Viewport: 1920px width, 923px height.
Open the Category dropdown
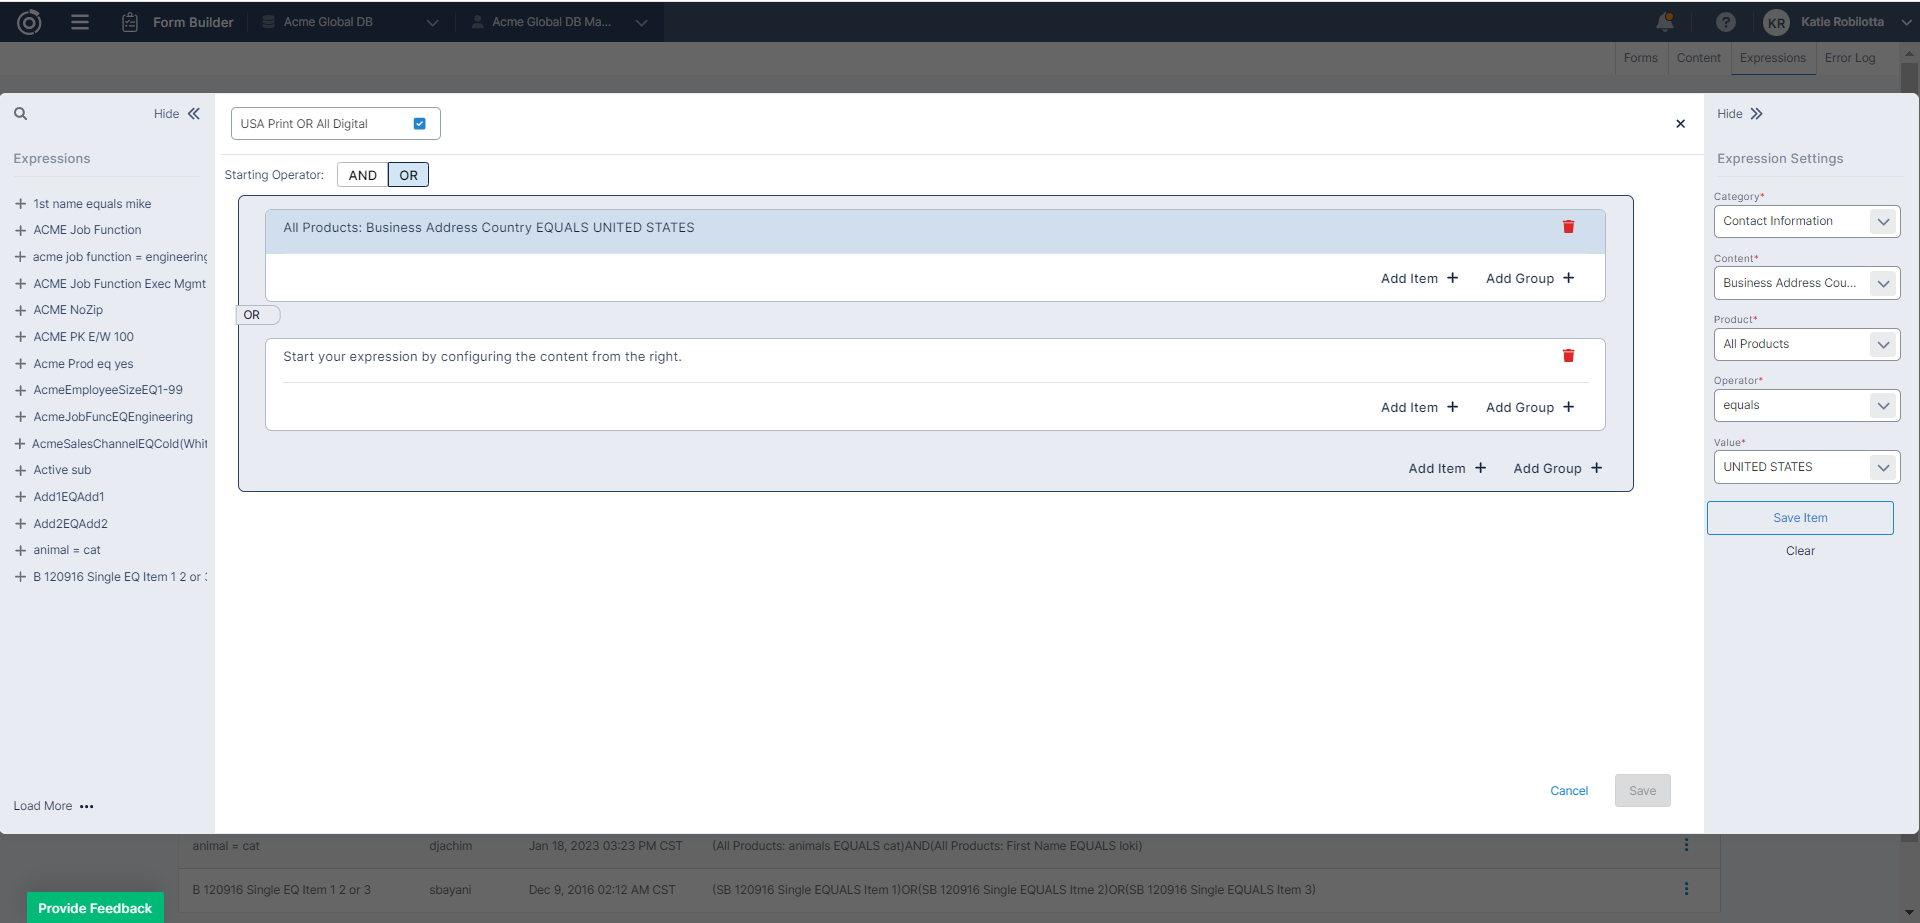coord(1806,221)
